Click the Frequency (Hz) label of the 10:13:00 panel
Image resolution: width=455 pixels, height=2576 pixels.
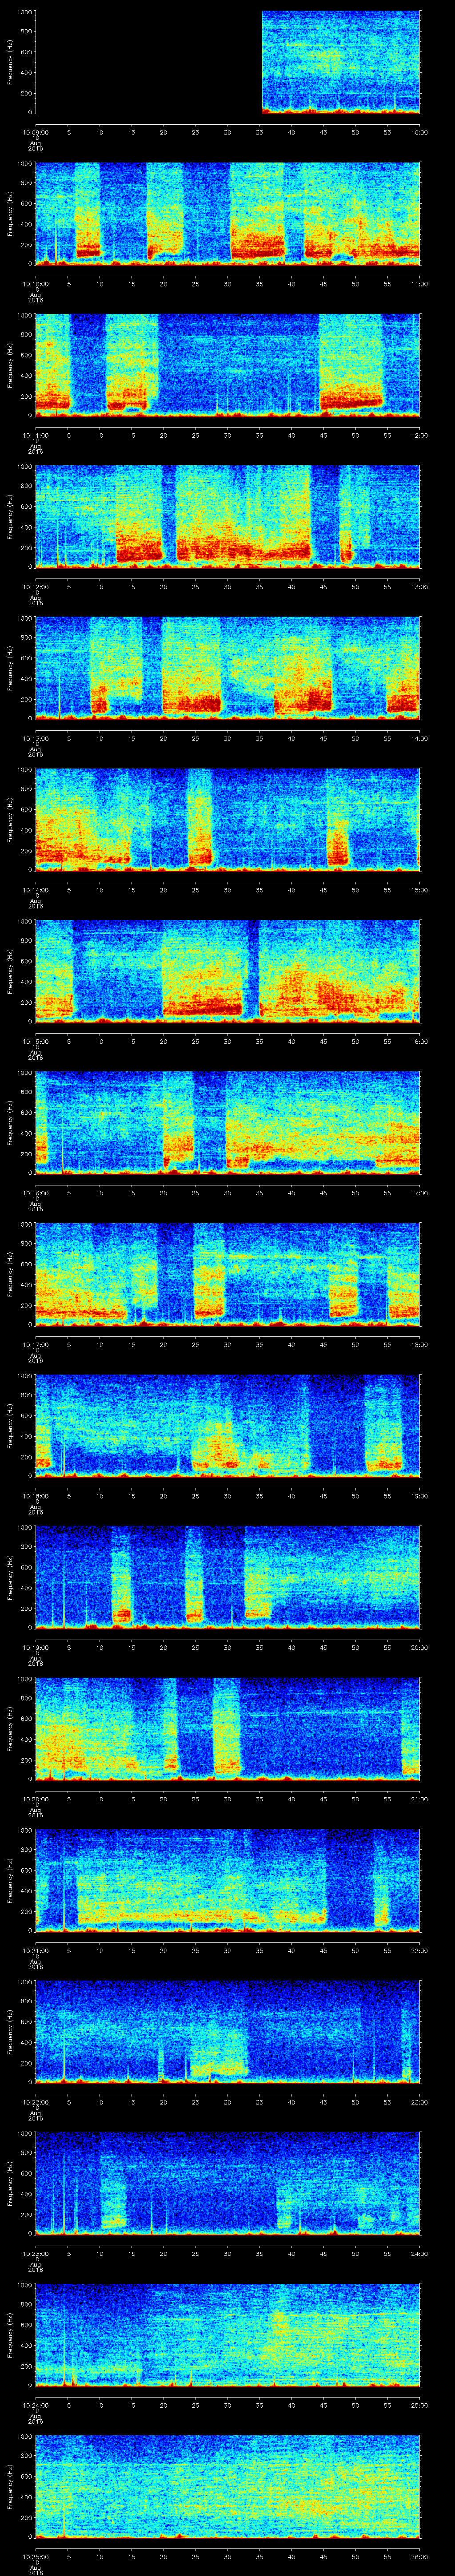click(x=10, y=668)
